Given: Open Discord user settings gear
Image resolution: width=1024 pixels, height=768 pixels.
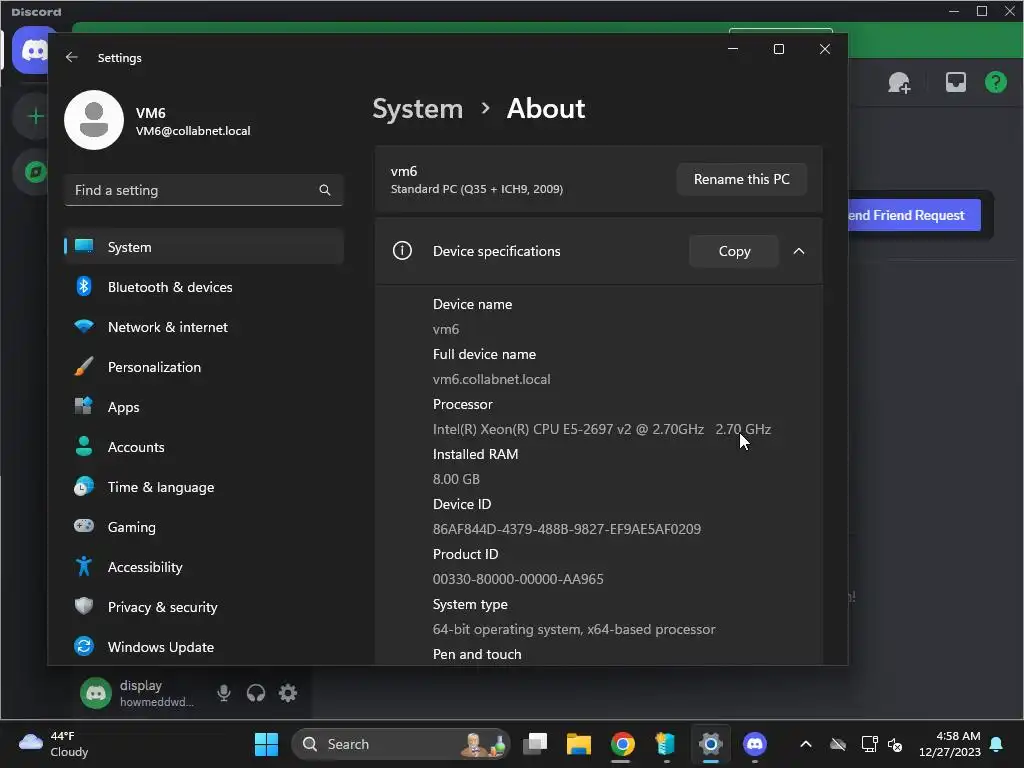Looking at the screenshot, I should (x=288, y=693).
